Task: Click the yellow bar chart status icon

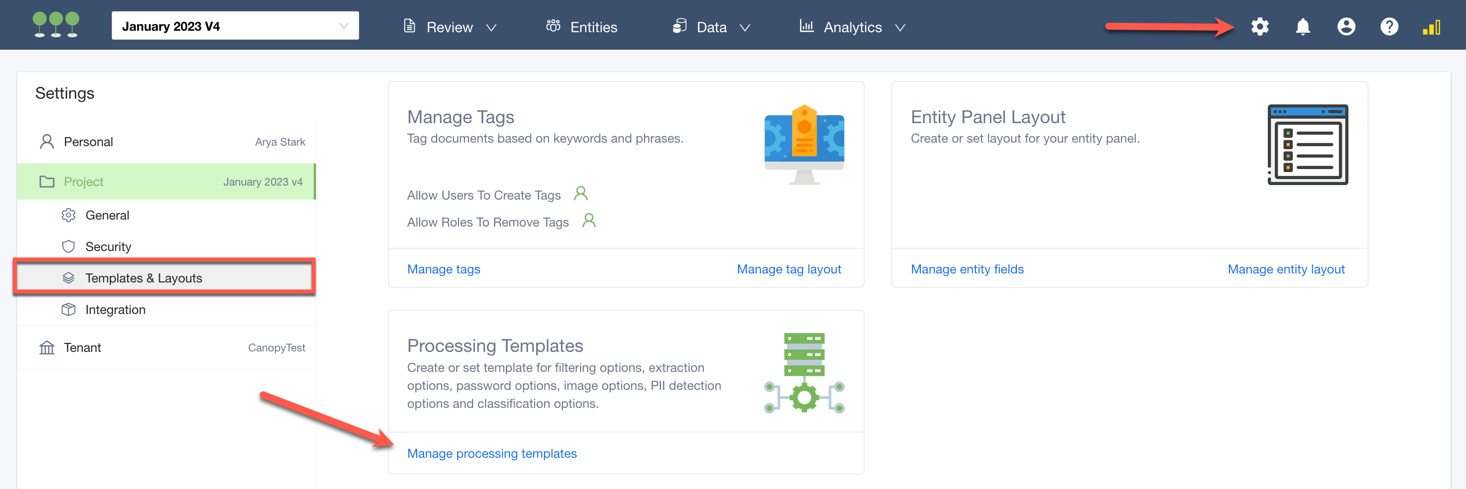Action: pyautogui.click(x=1431, y=27)
